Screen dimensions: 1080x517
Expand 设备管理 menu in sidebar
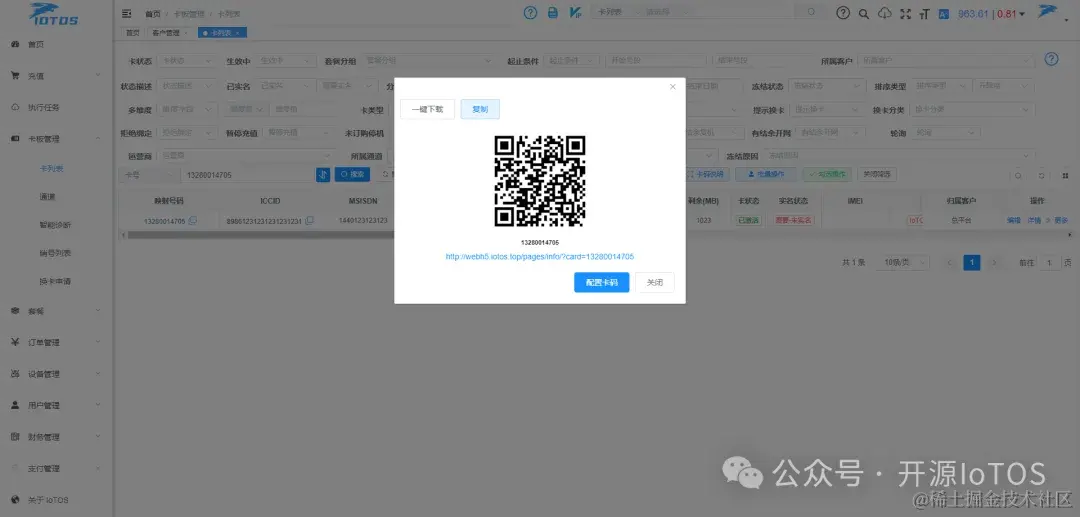point(56,374)
